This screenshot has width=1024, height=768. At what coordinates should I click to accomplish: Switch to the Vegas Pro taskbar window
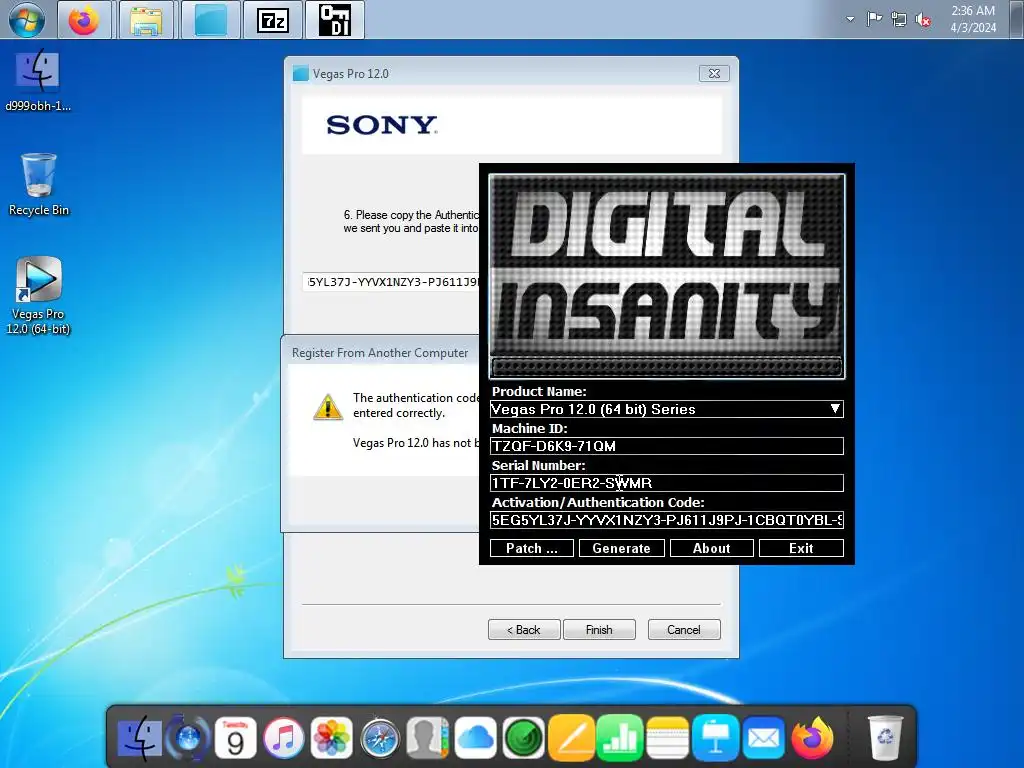coord(210,20)
